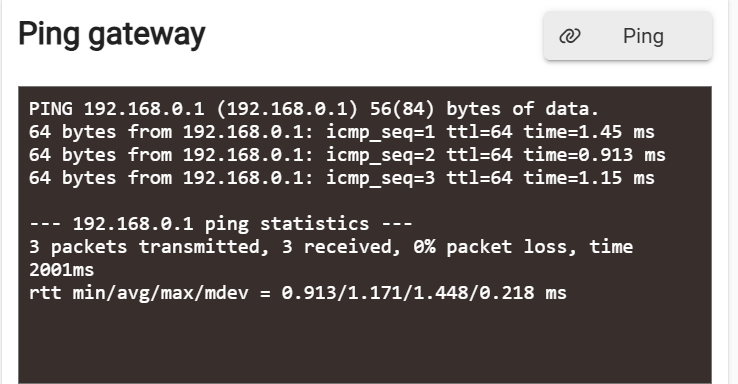738x384 pixels.
Task: Click the Ping button
Action: pos(628,36)
